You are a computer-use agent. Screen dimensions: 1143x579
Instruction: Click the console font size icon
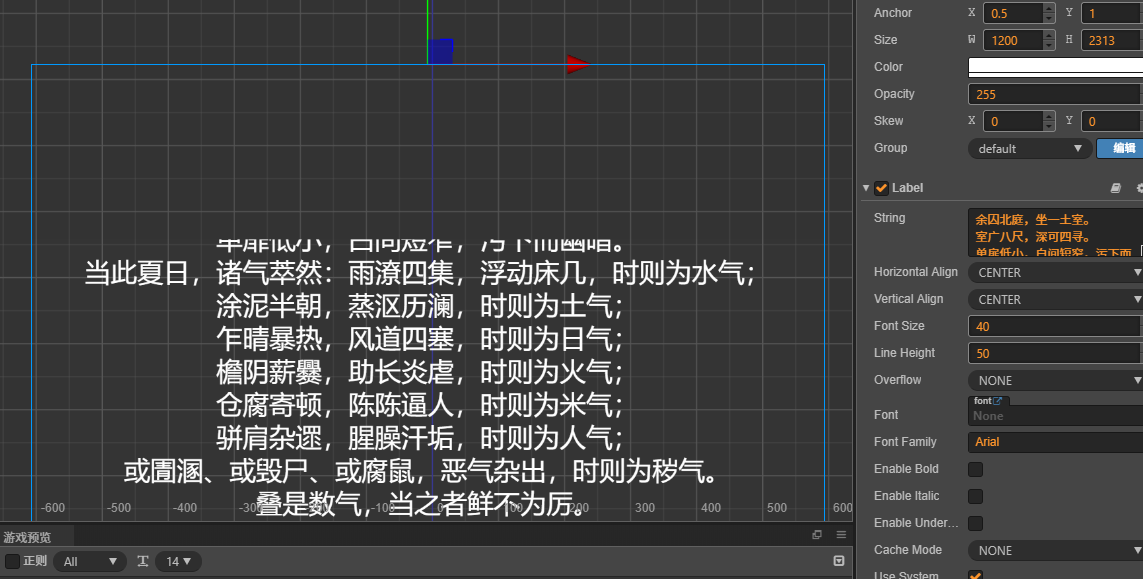142,561
